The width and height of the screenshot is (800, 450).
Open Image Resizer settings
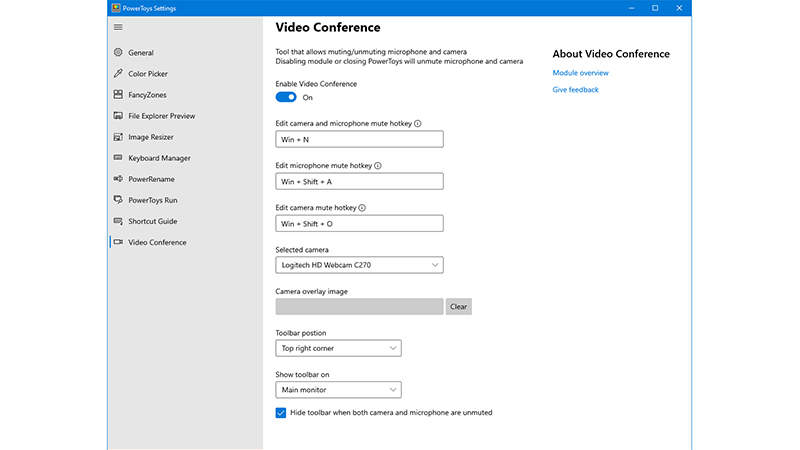coord(151,137)
